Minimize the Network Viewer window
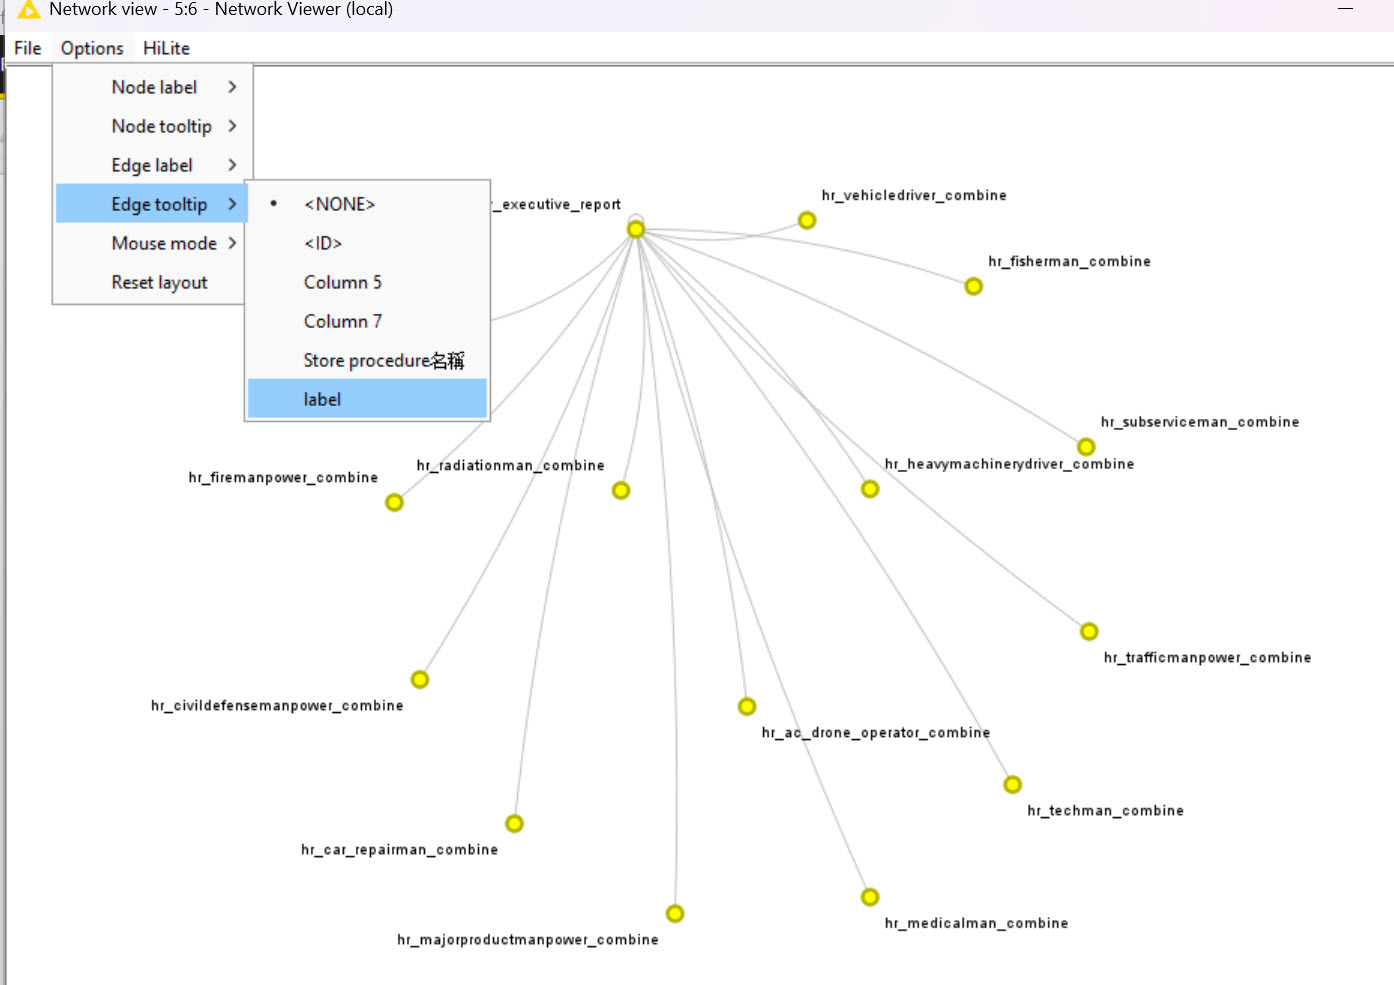The image size is (1394, 985). click(1345, 9)
